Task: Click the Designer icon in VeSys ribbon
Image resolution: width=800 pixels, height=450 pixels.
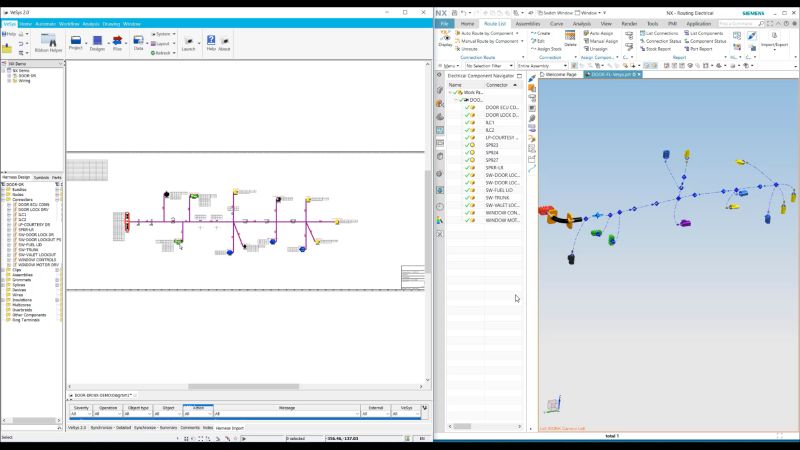Action: click(x=97, y=43)
